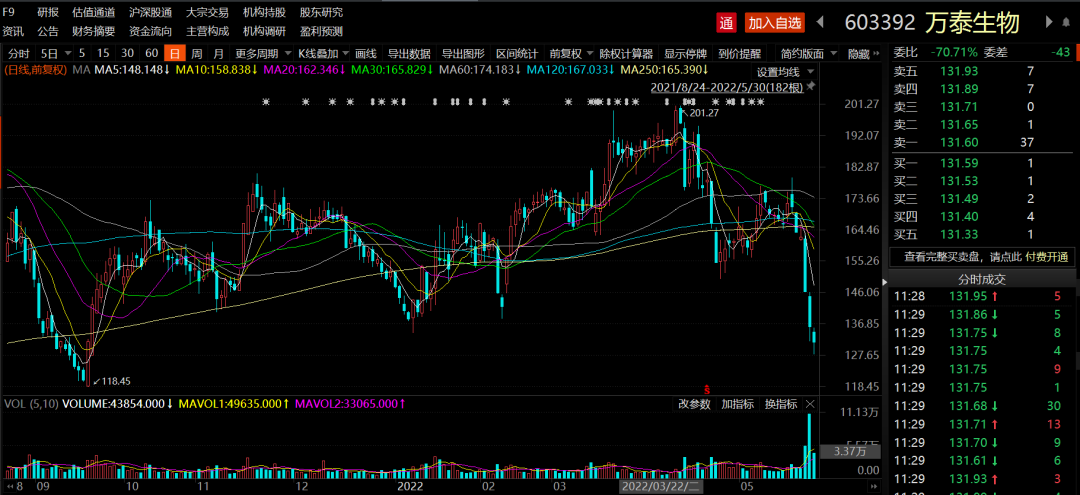Screen dimensions: 1080x495
Task: Open the 大宗交易 menu item
Action: 207,13
